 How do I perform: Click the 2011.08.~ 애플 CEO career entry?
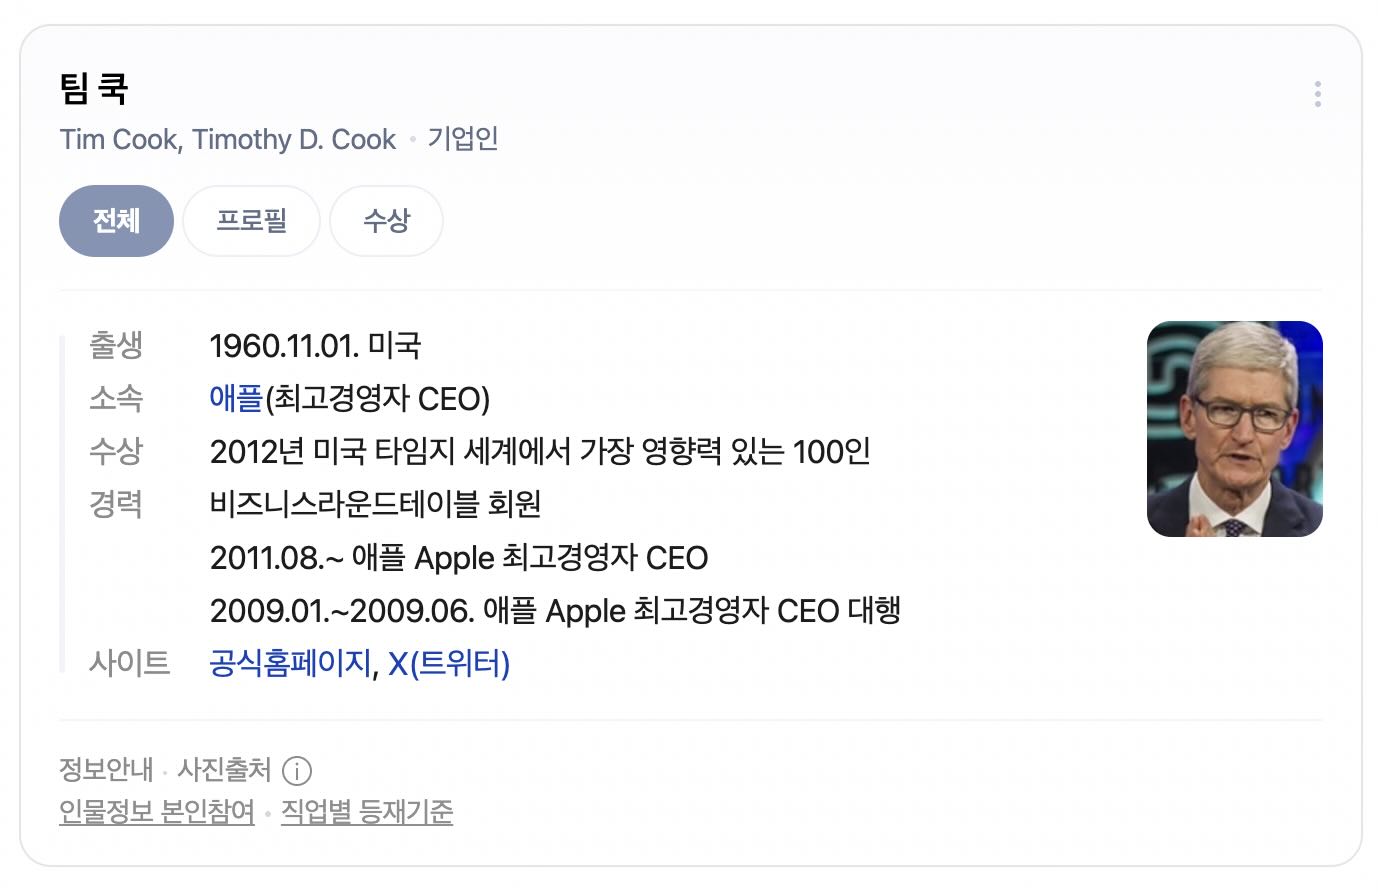(x=459, y=558)
